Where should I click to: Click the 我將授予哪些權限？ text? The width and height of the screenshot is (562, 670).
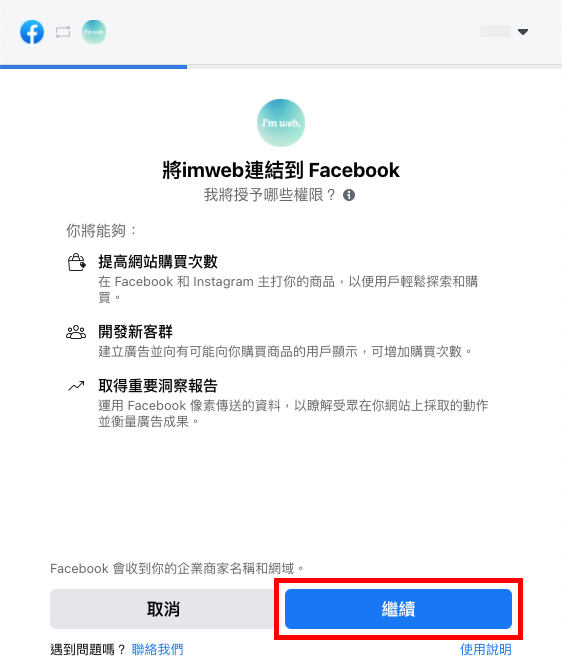coord(270,195)
